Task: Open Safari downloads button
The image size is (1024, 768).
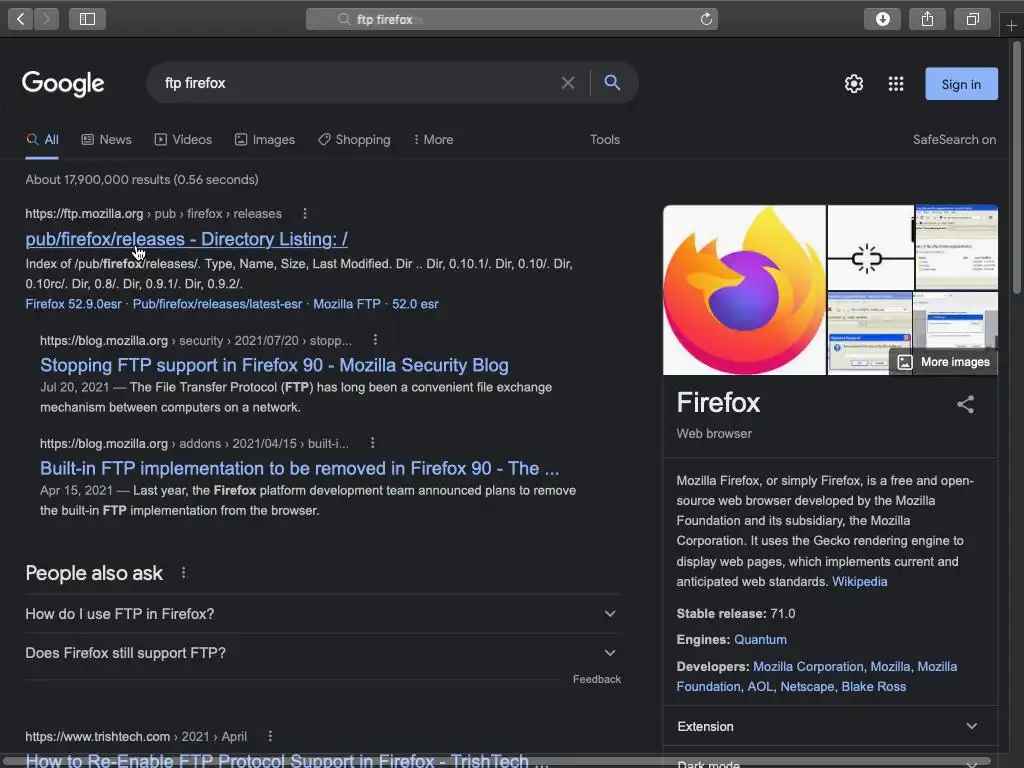Action: 882,19
